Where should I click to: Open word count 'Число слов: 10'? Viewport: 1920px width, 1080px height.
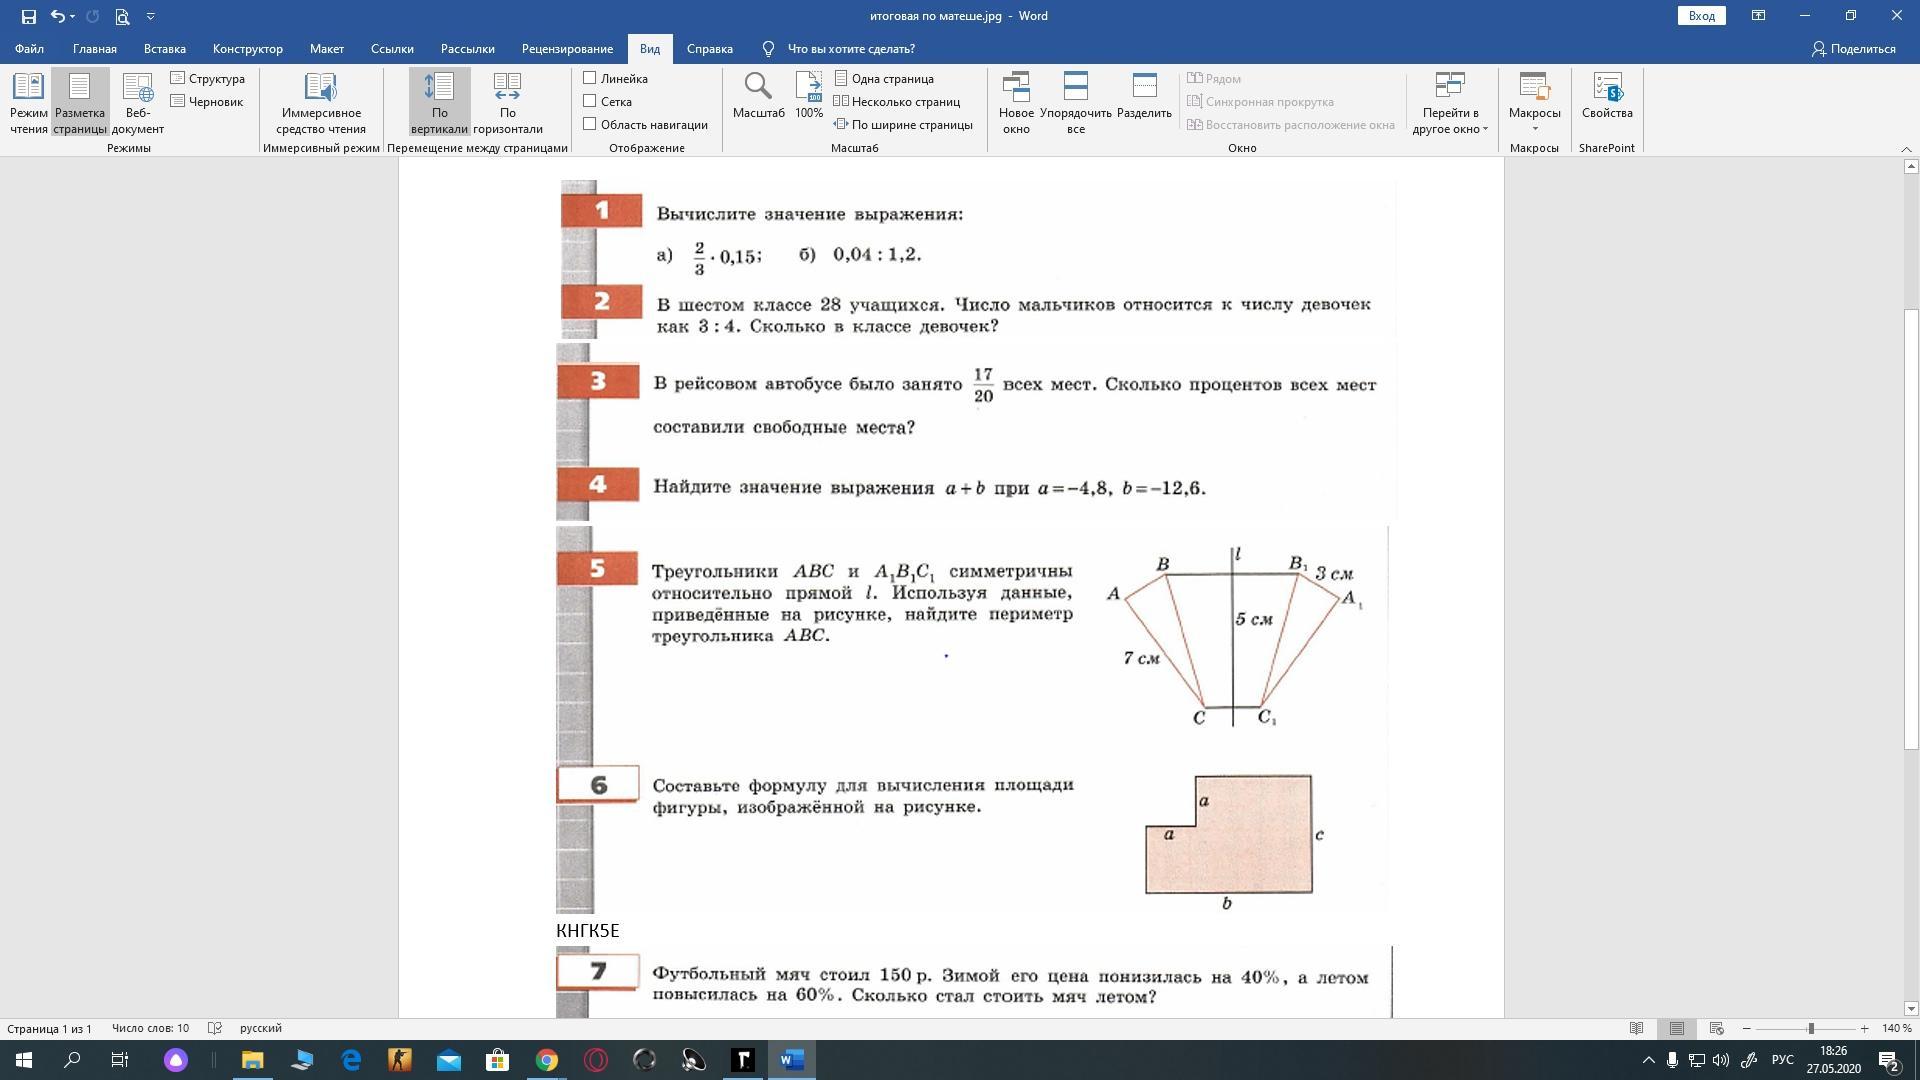click(150, 1028)
